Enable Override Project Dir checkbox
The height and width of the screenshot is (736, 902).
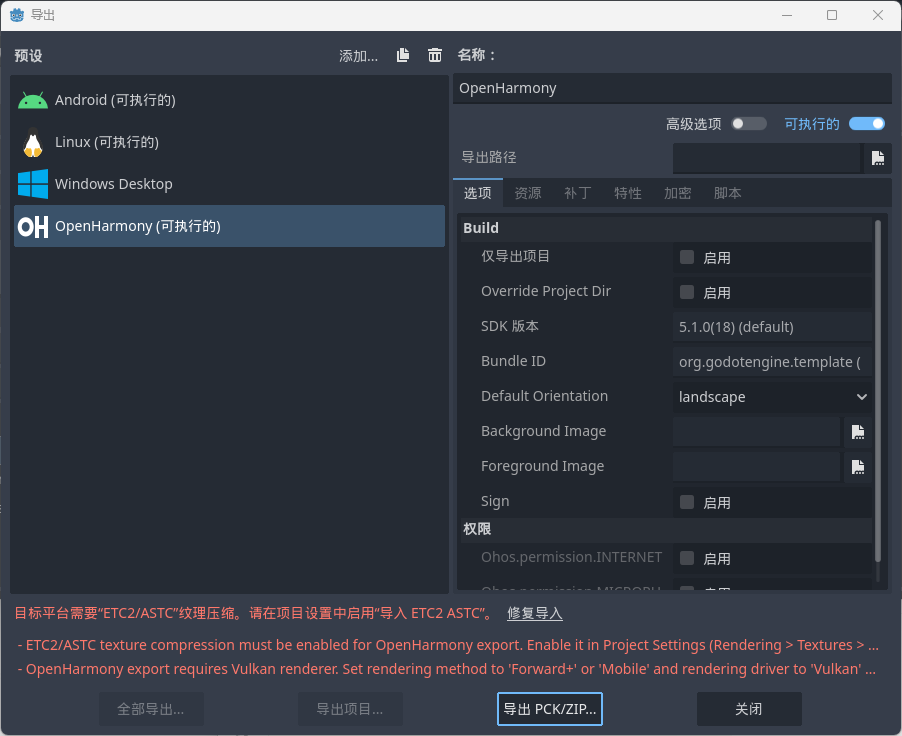point(687,292)
